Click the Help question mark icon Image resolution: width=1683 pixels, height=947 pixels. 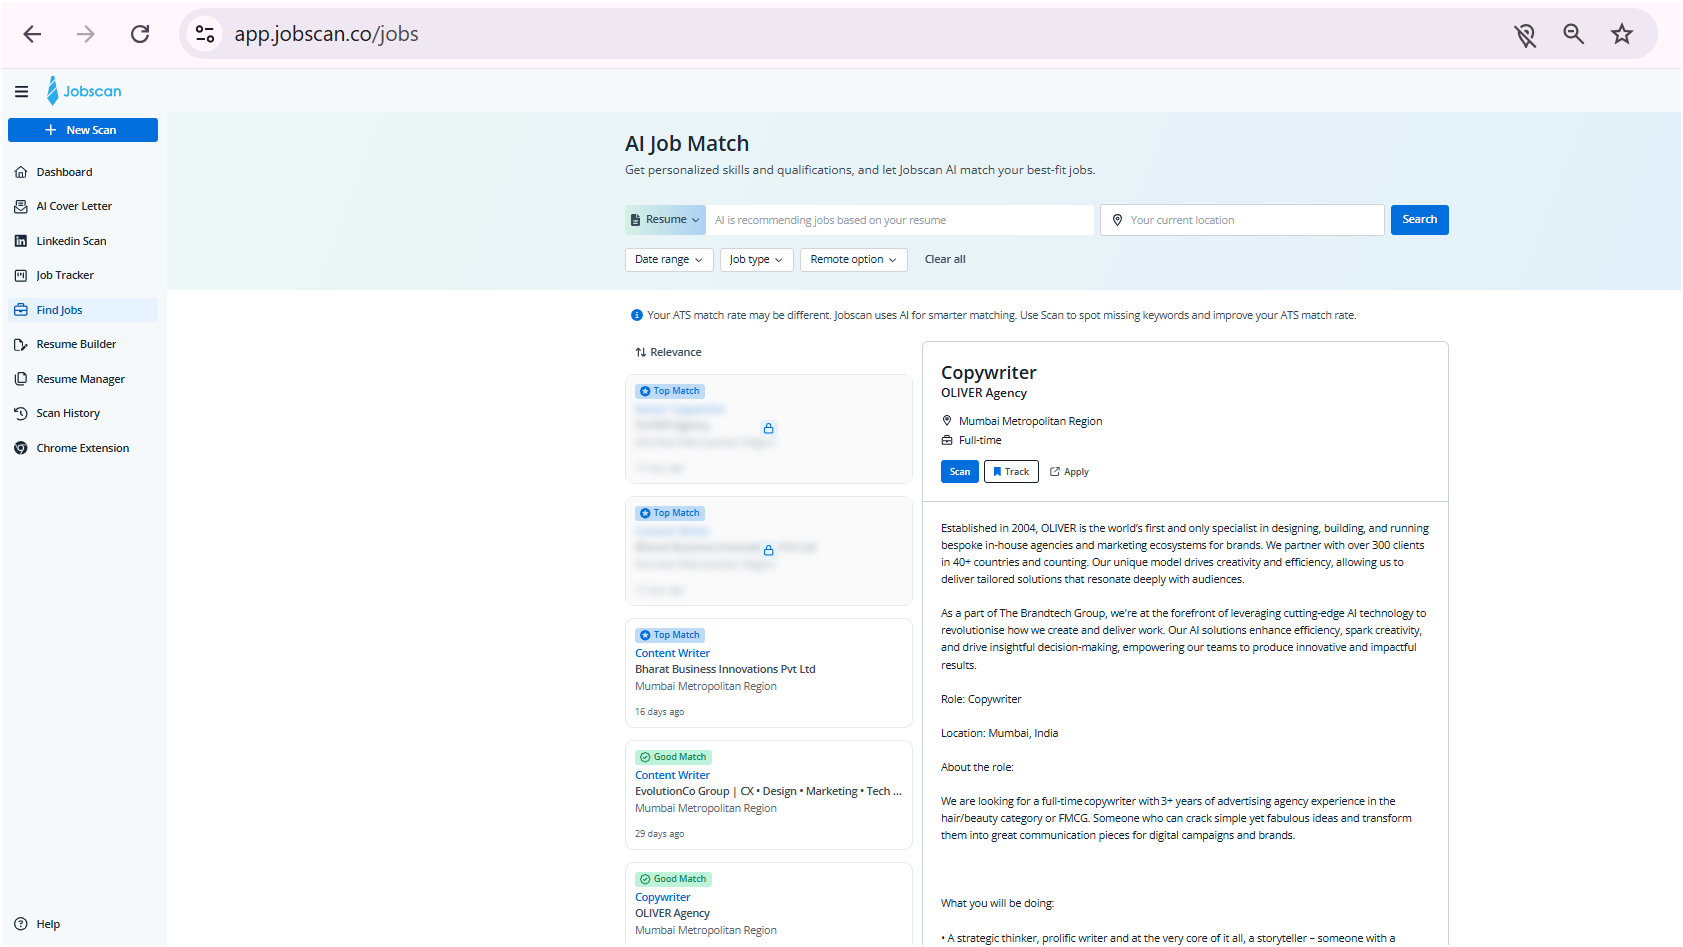point(21,924)
